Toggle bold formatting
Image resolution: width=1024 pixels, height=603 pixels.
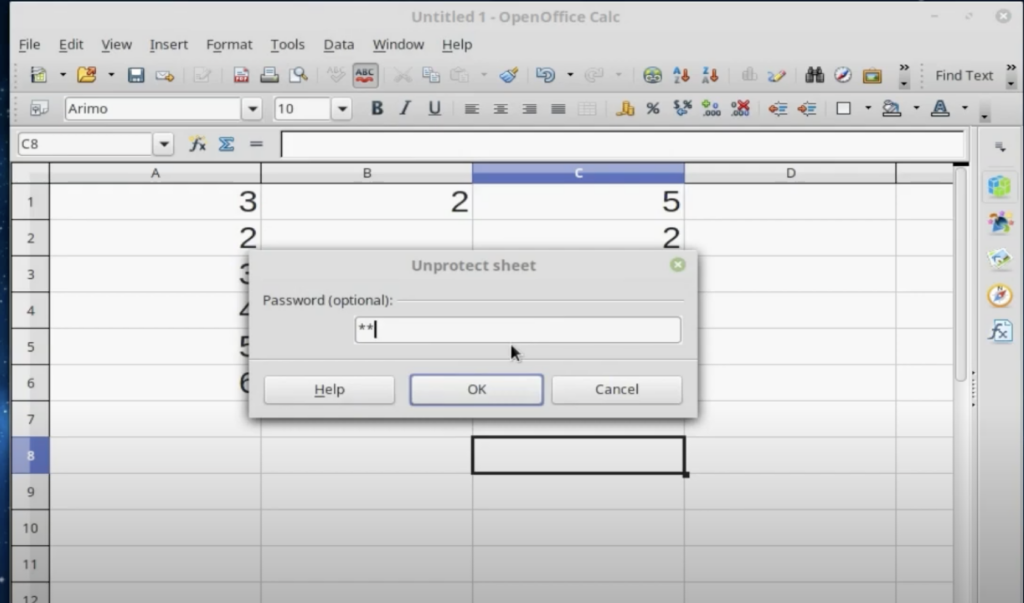click(377, 109)
